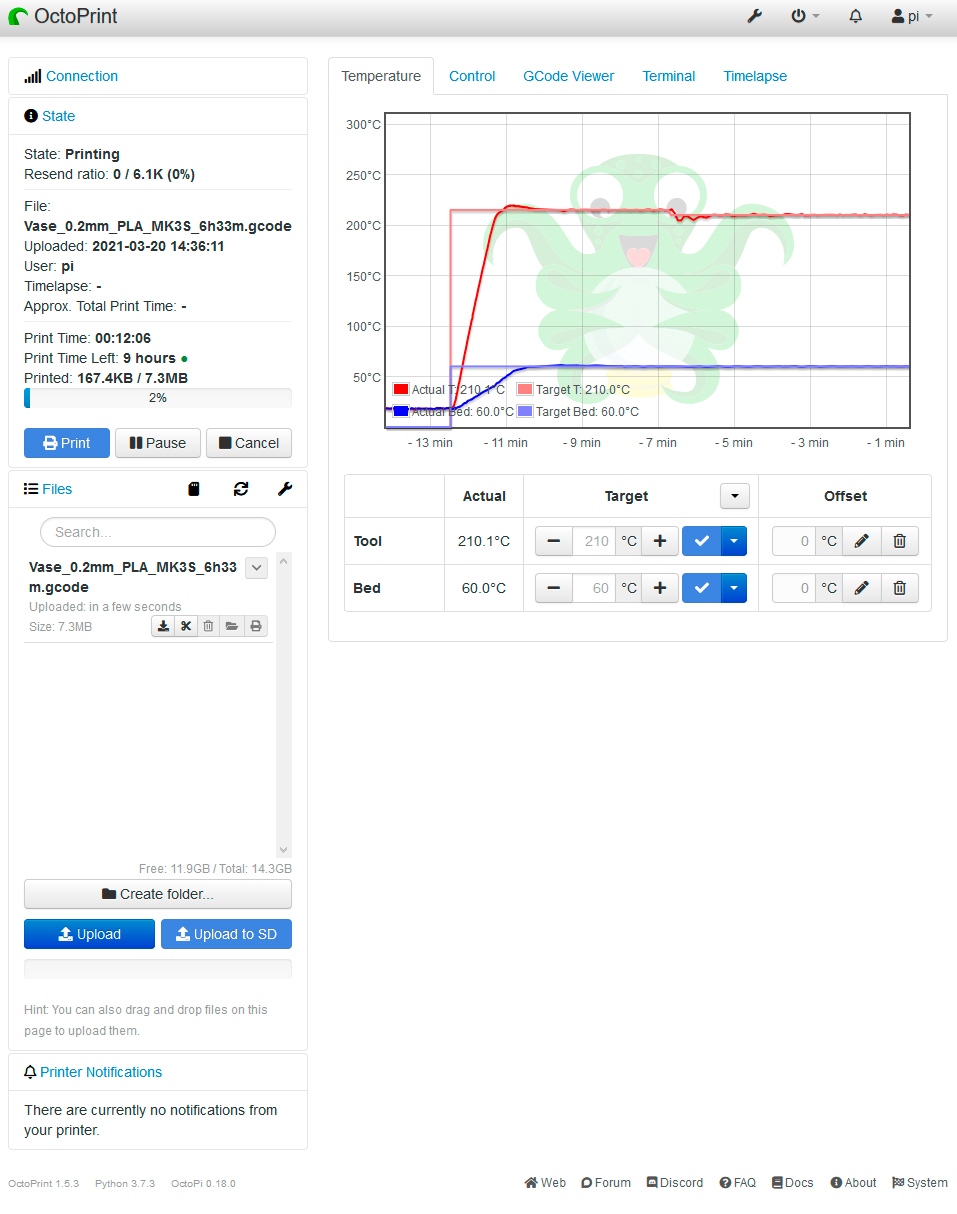This screenshot has width=957, height=1214.
Task: Click the Upload to SD button
Action: [x=226, y=934]
